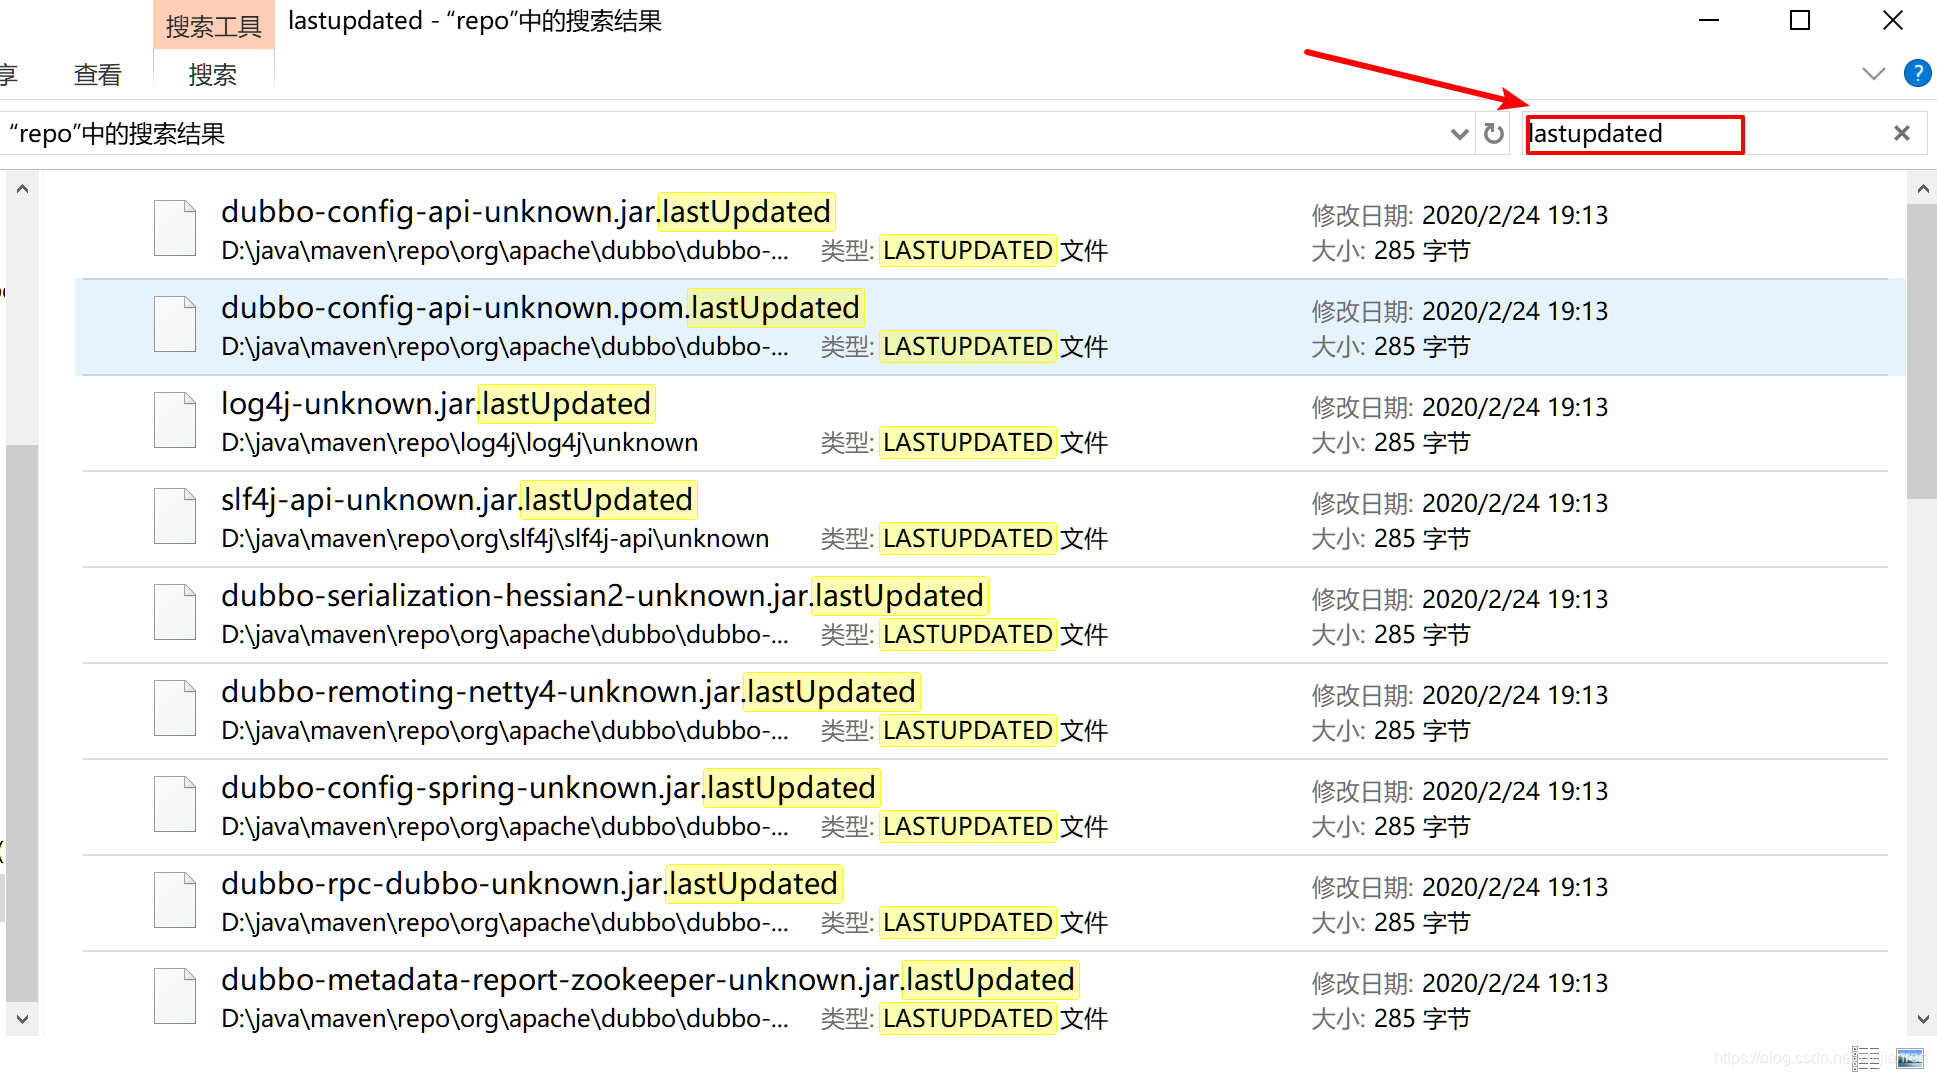Select the 搜索 ribbon tab
The image size is (1937, 1076).
click(213, 75)
